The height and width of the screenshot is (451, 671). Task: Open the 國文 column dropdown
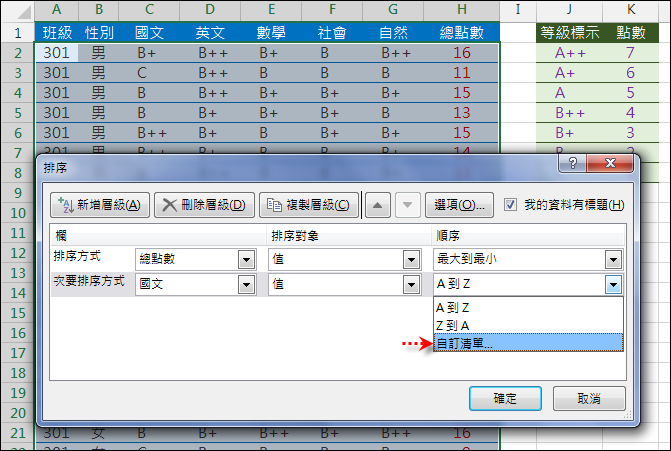click(x=246, y=285)
